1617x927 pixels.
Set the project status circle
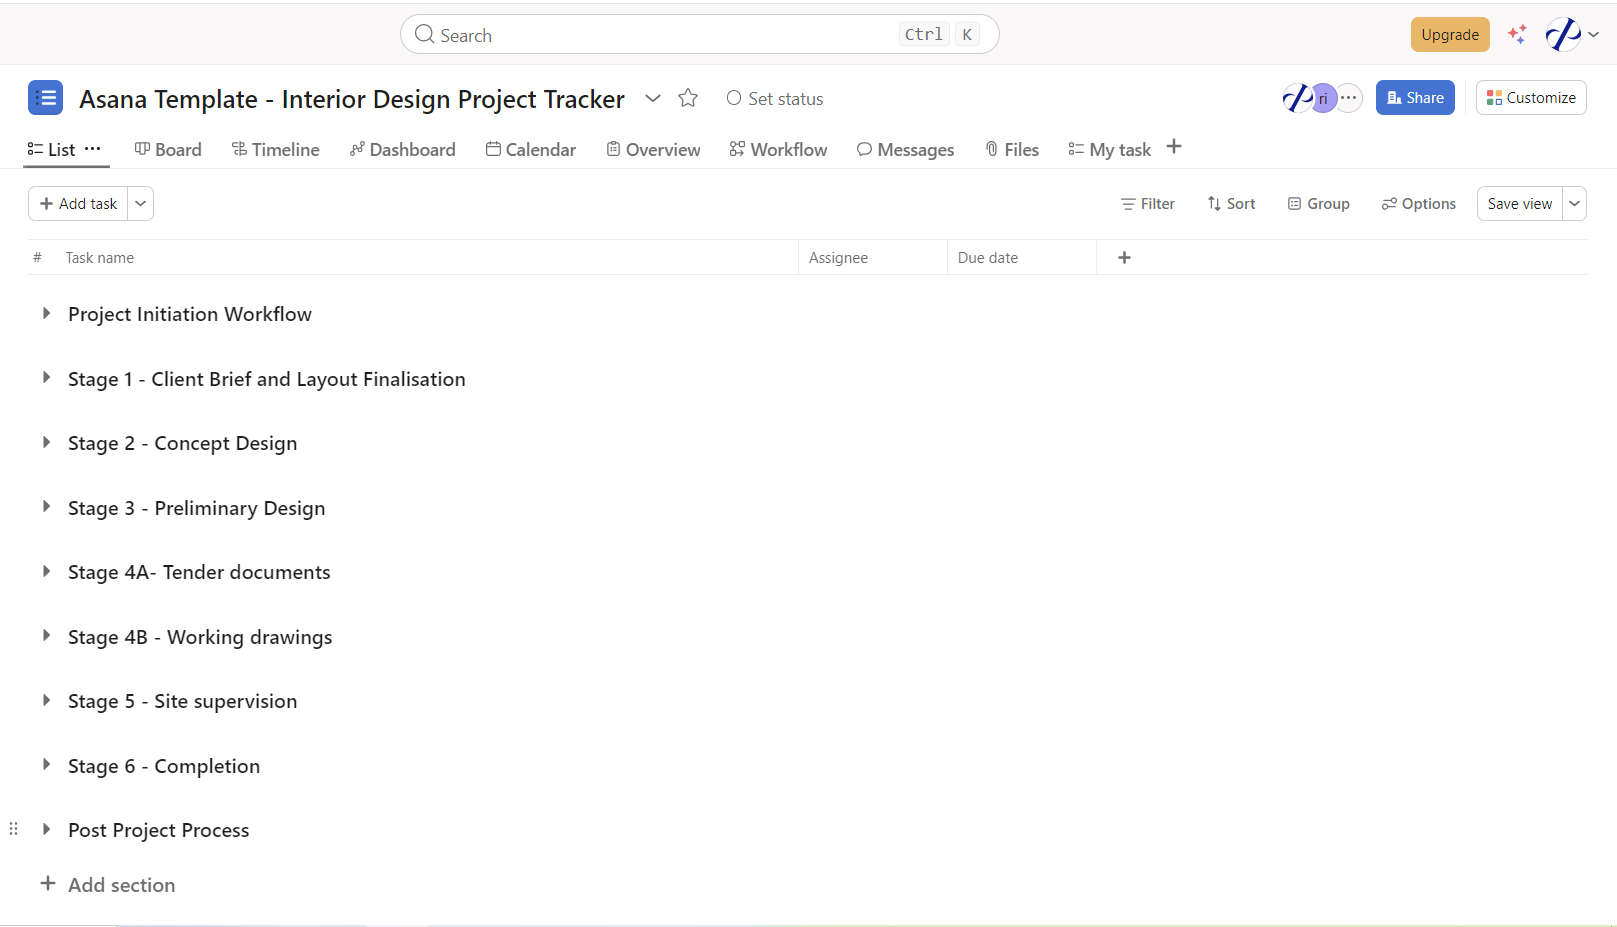tap(734, 98)
